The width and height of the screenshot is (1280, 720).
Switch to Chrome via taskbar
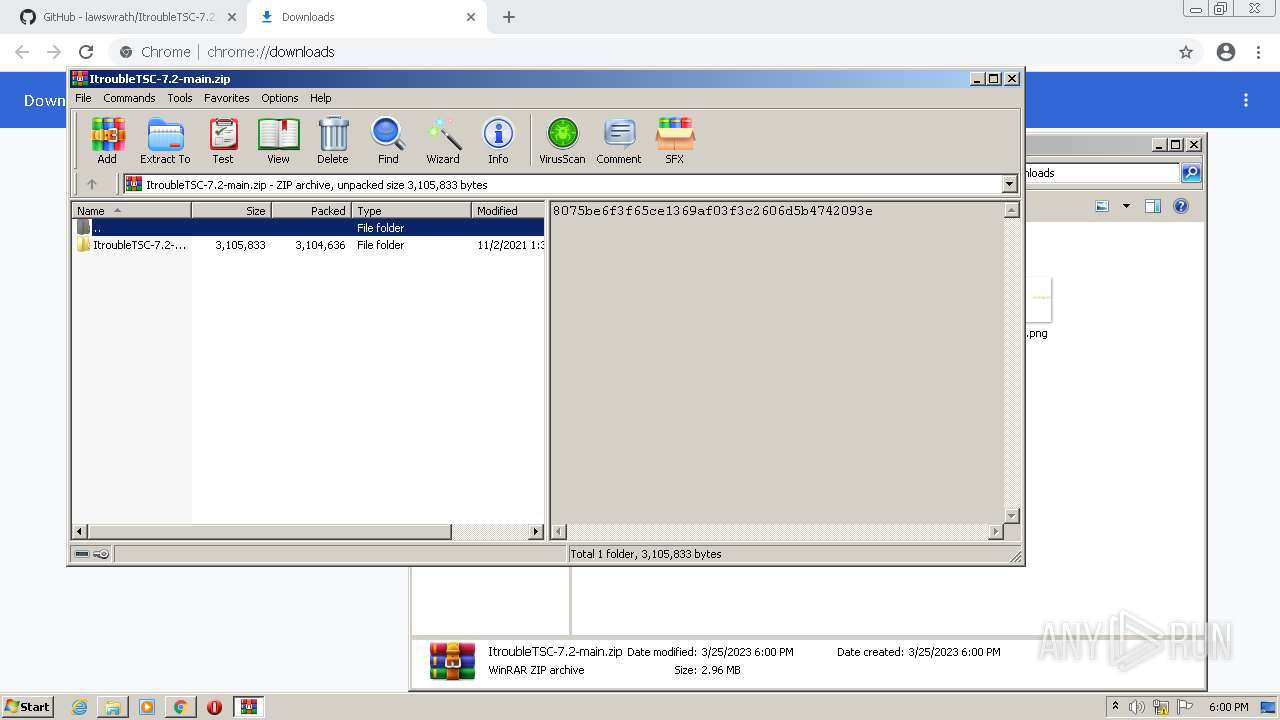(180, 707)
